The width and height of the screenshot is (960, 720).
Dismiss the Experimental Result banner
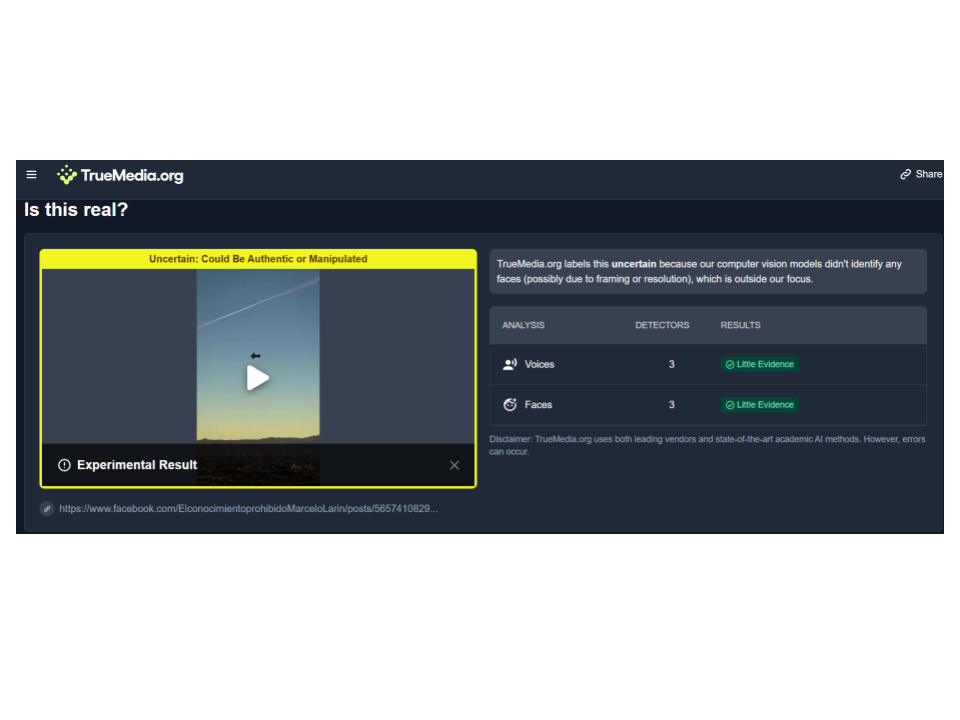click(x=454, y=465)
